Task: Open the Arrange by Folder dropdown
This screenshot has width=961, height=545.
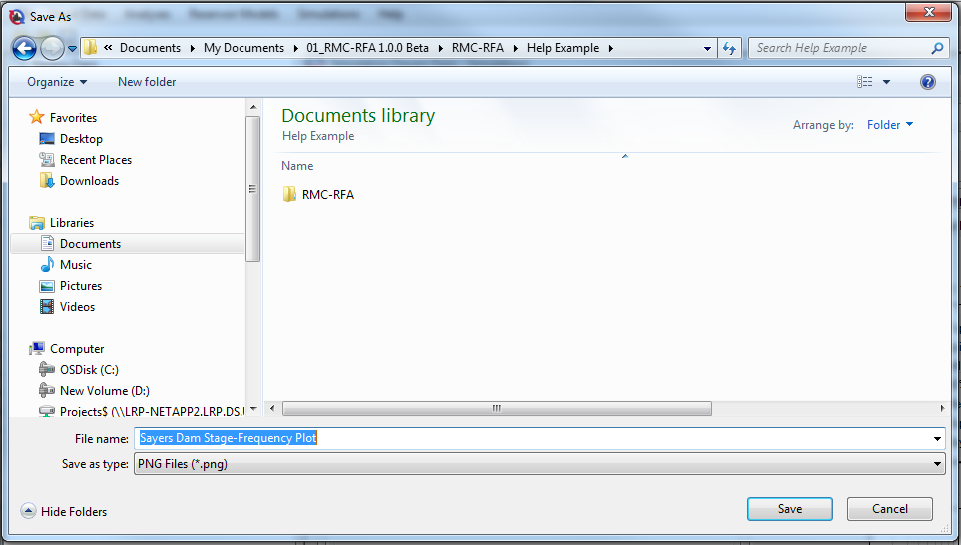Action: point(890,124)
